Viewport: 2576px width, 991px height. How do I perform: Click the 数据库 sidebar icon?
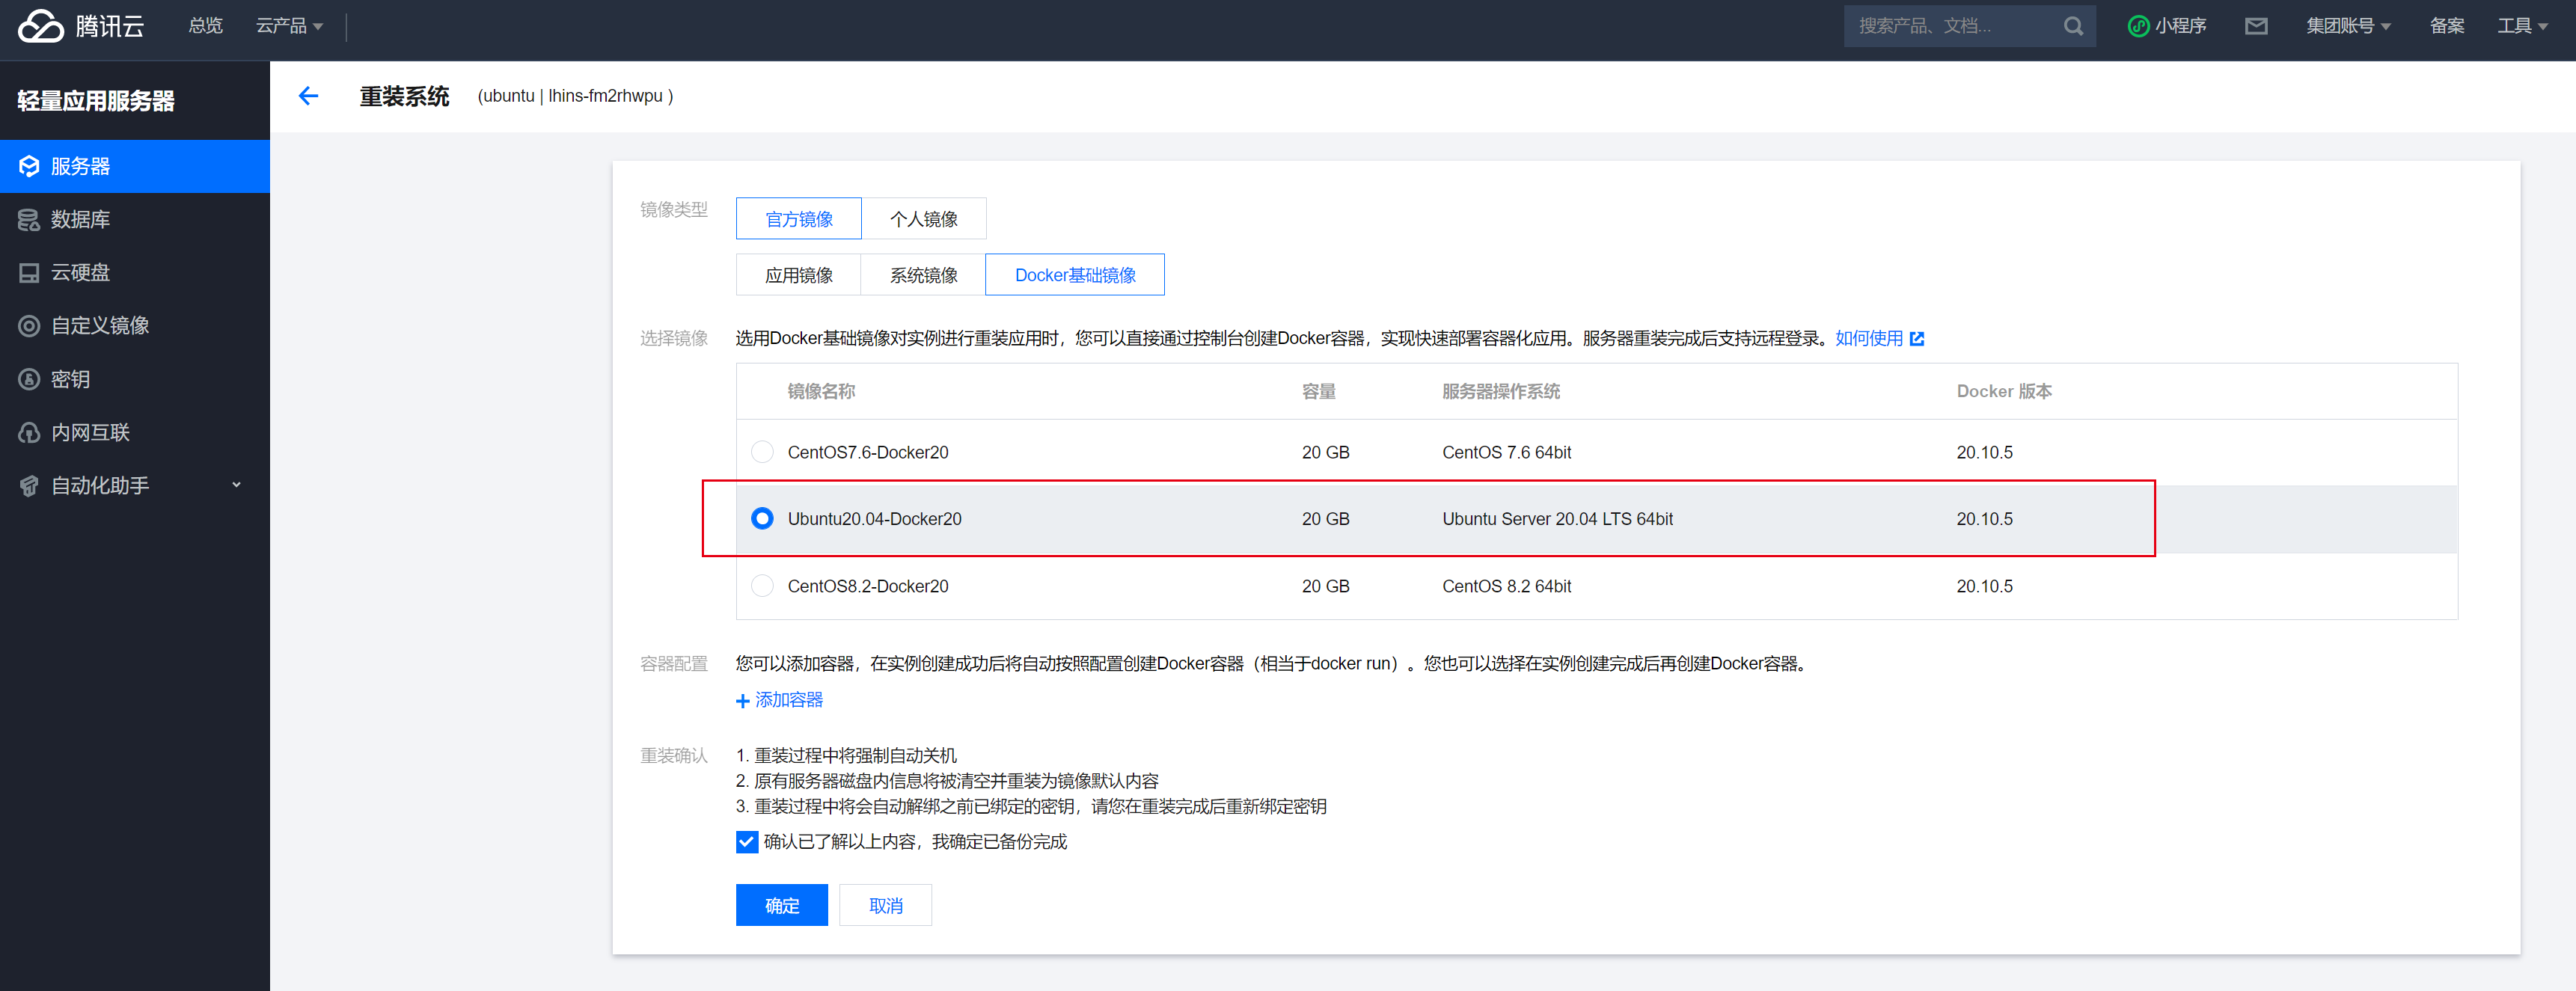(29, 219)
